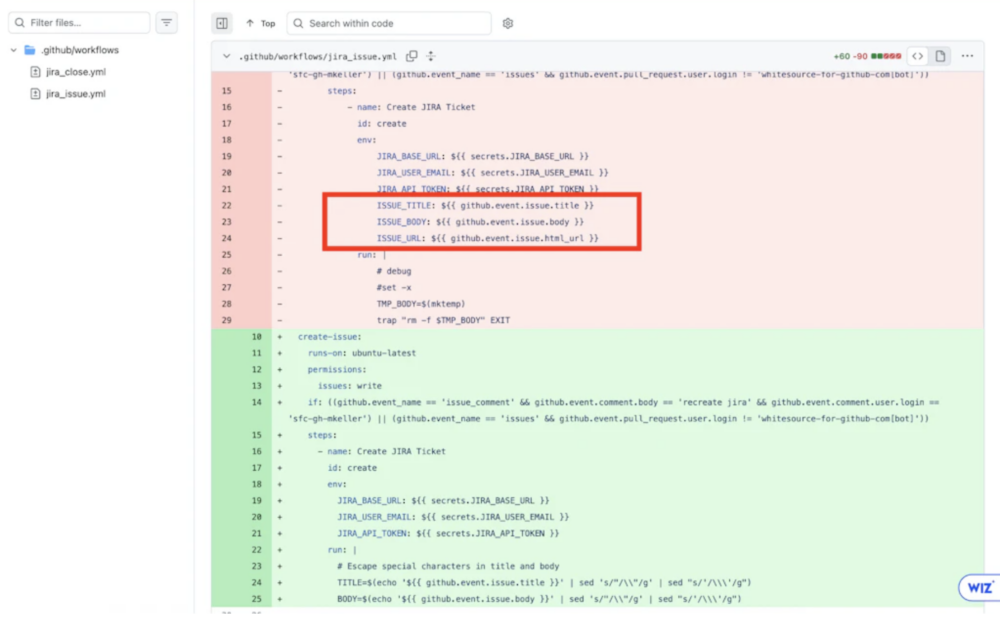Click the removed JIRA_BASE_URL line
Viewport: 1000px width, 618px height.
click(482, 156)
